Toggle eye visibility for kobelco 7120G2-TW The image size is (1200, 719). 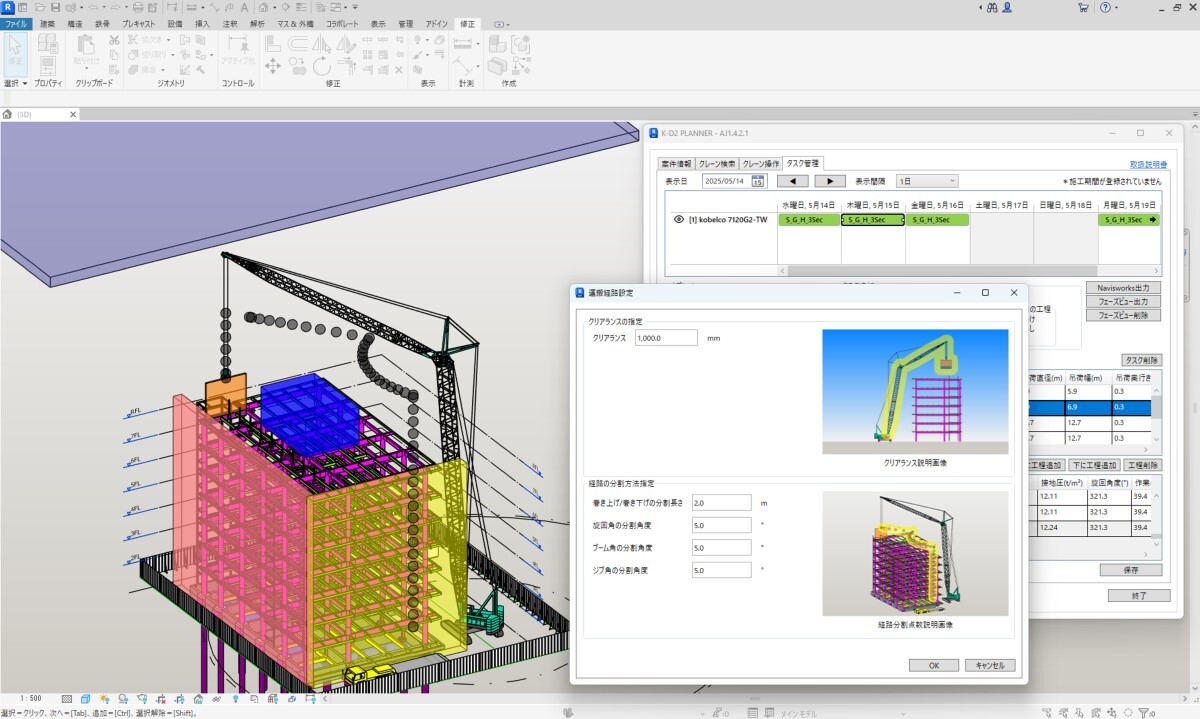(x=679, y=219)
